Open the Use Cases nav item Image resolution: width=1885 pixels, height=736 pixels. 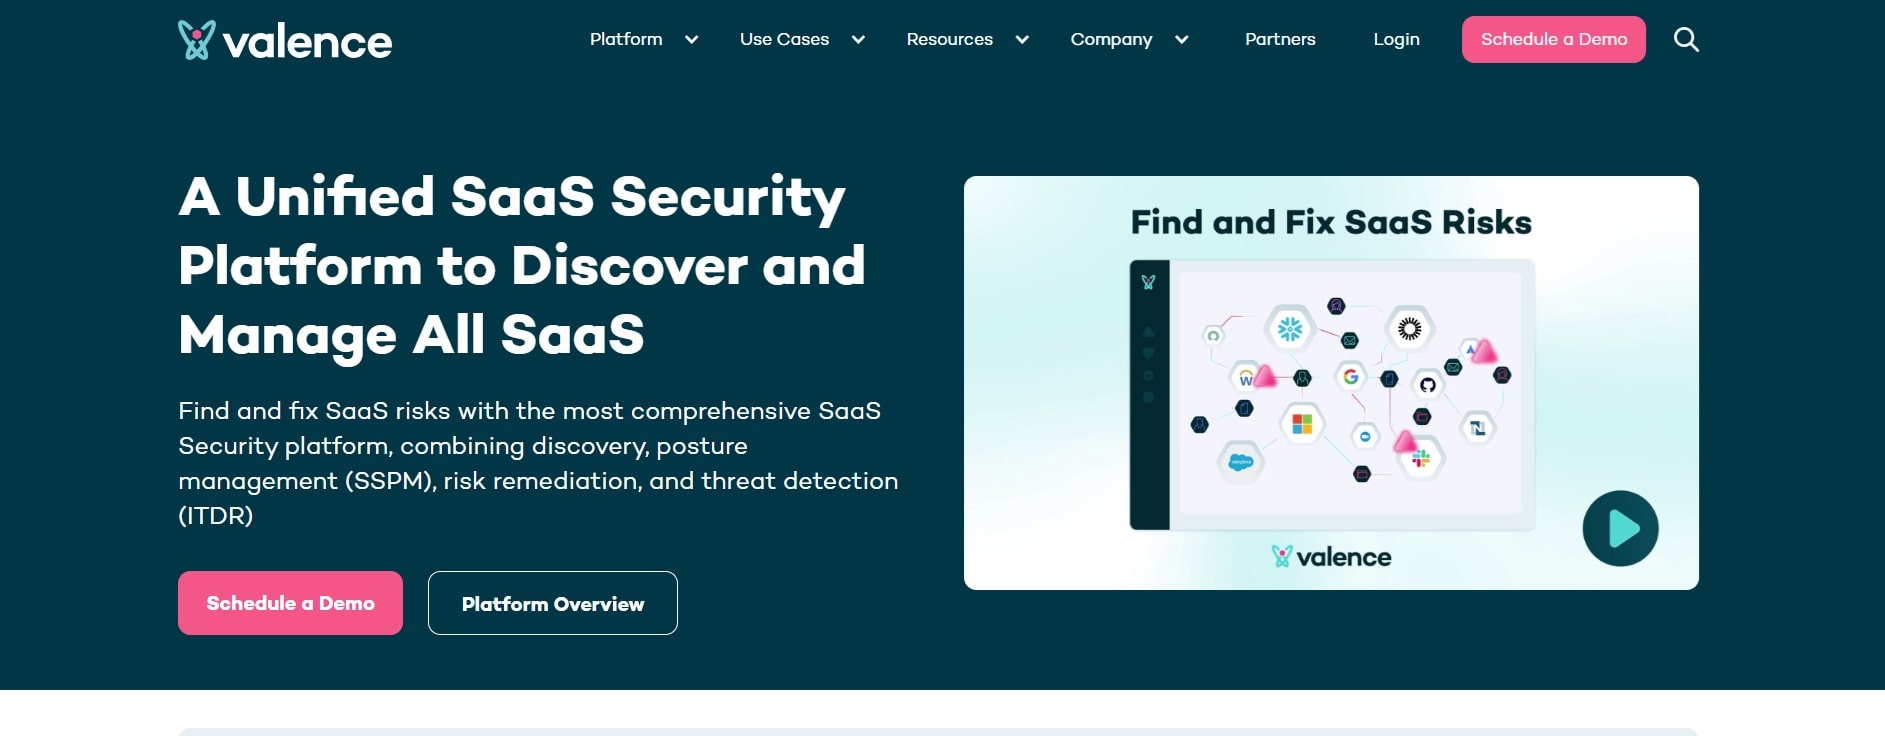coord(785,39)
